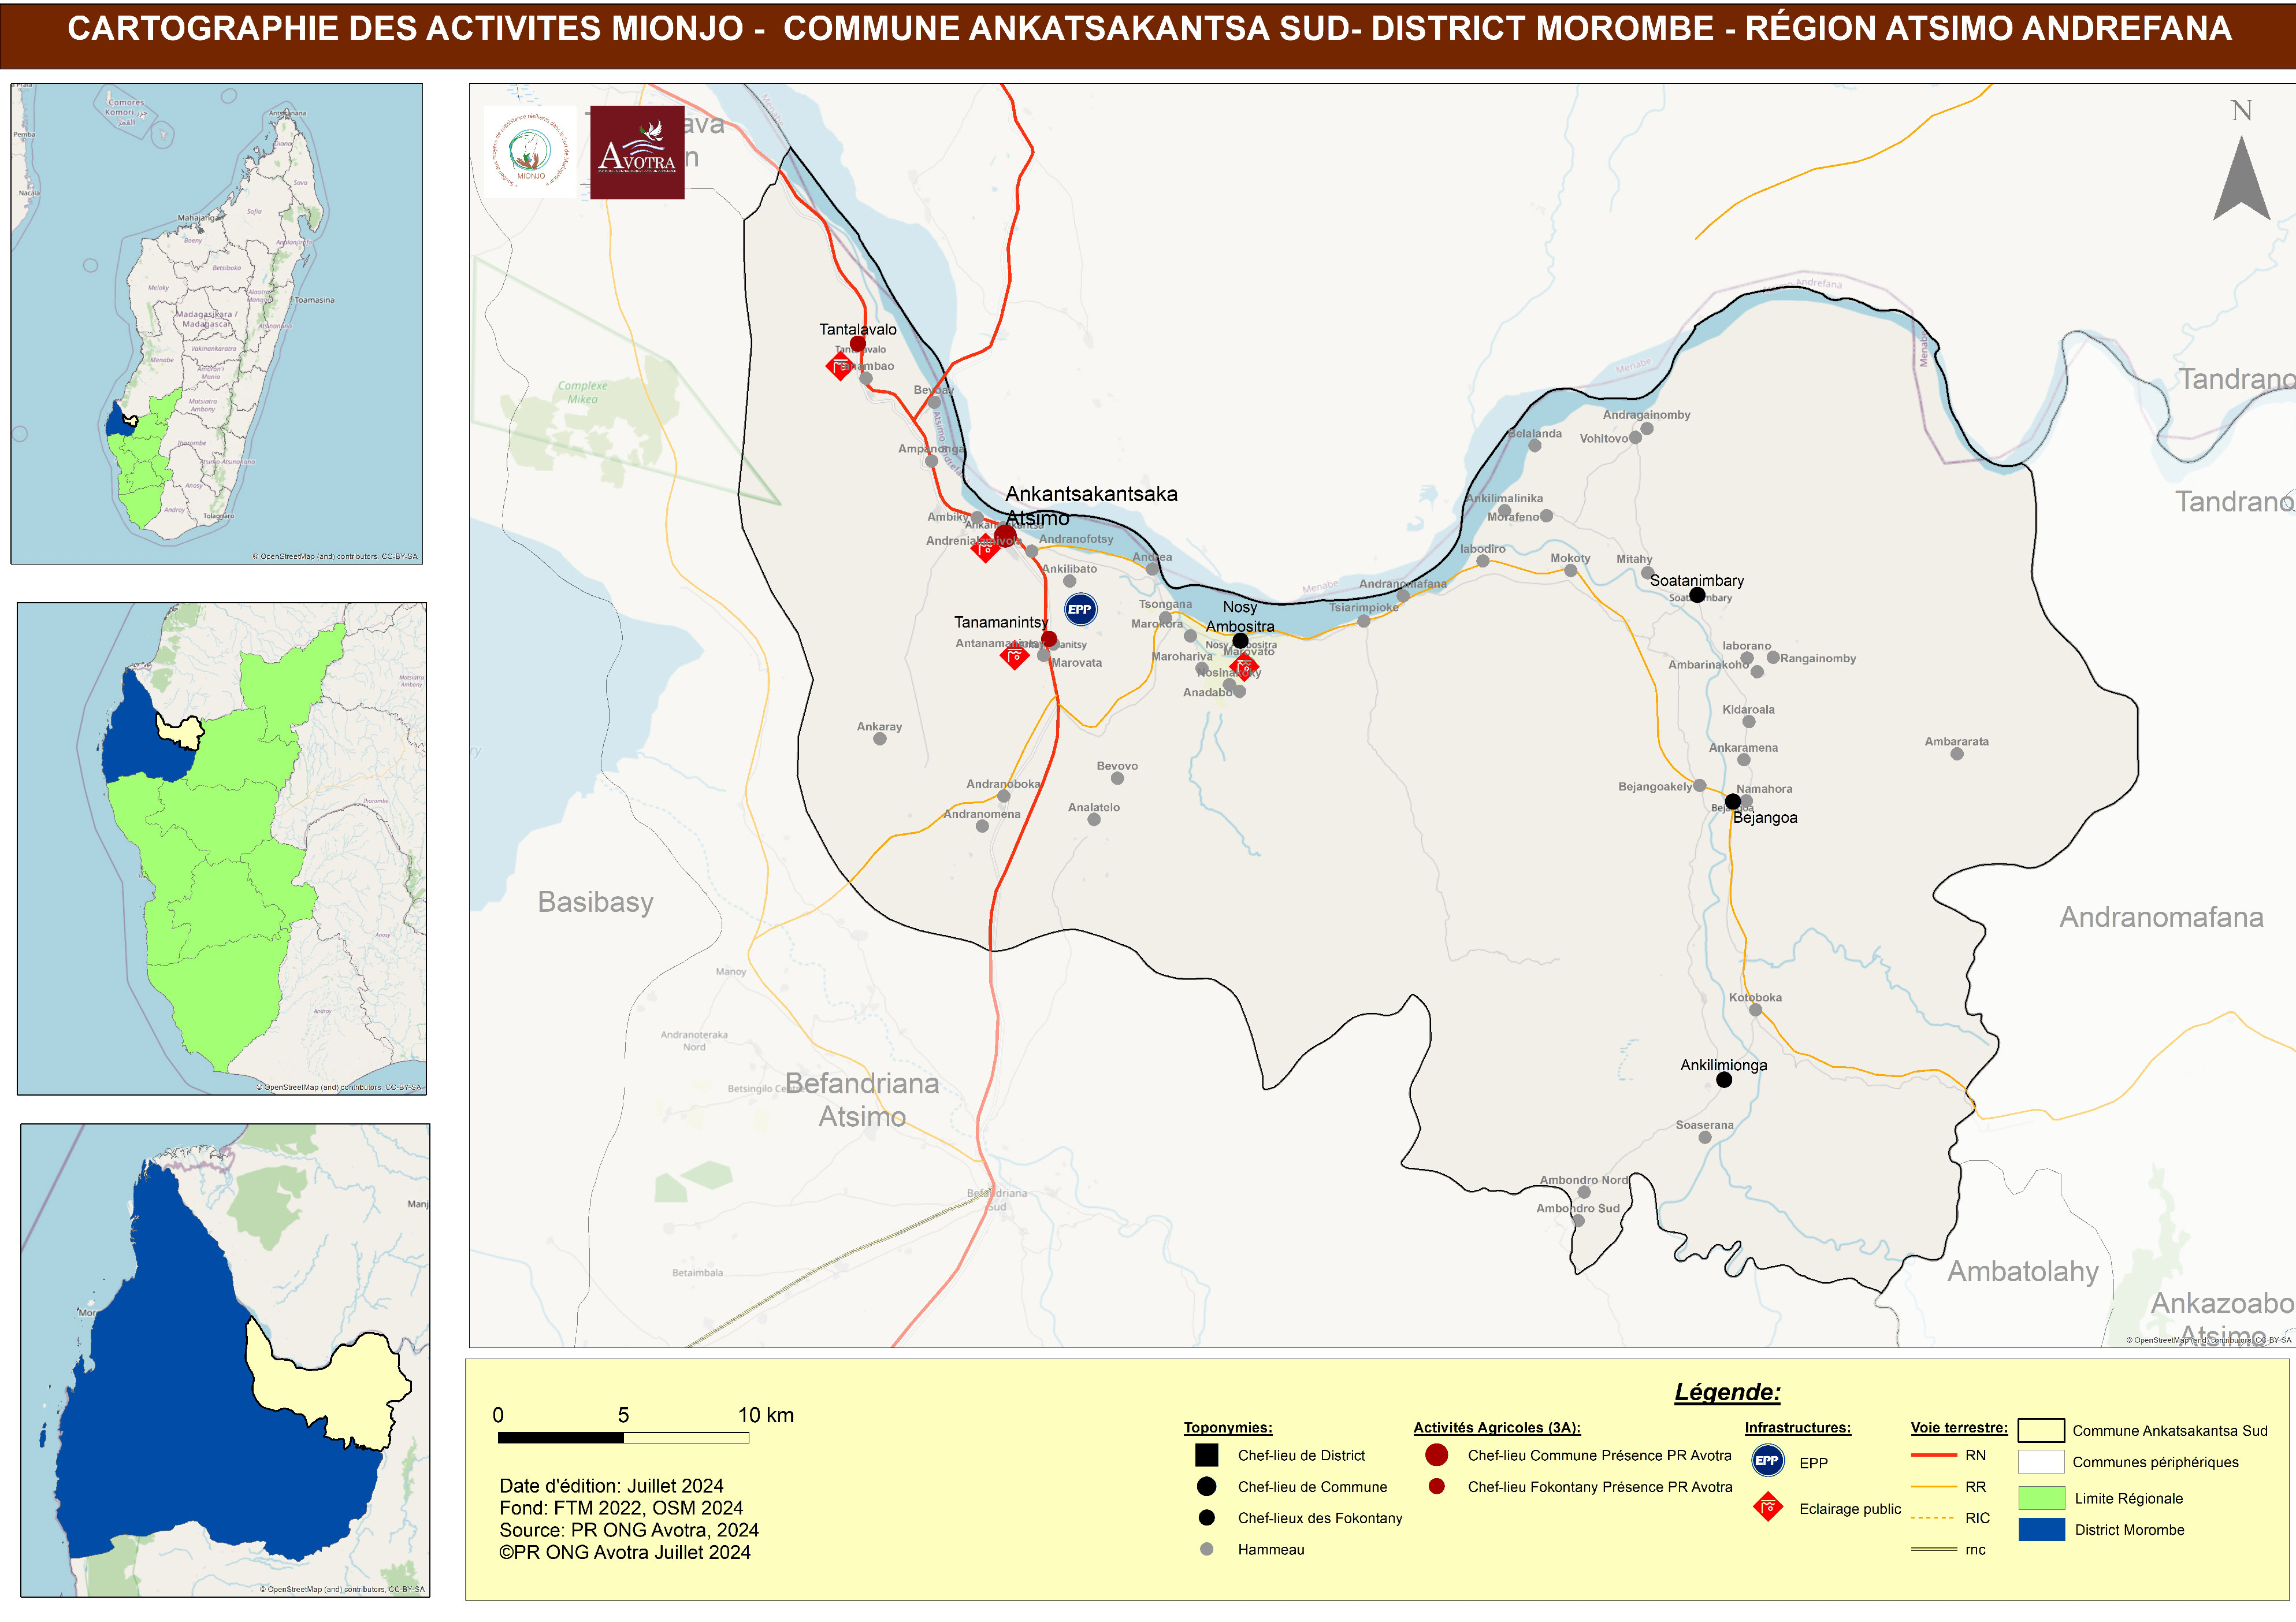
Task: Click the scale bar at 5 km
Action: click(x=623, y=1437)
